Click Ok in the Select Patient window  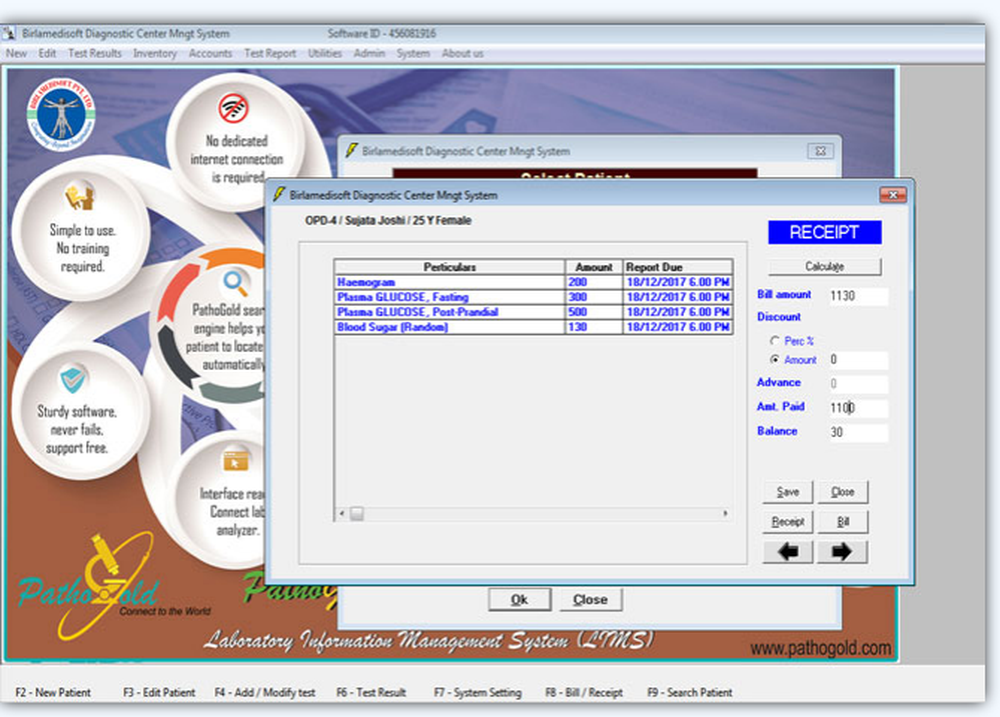tap(519, 600)
